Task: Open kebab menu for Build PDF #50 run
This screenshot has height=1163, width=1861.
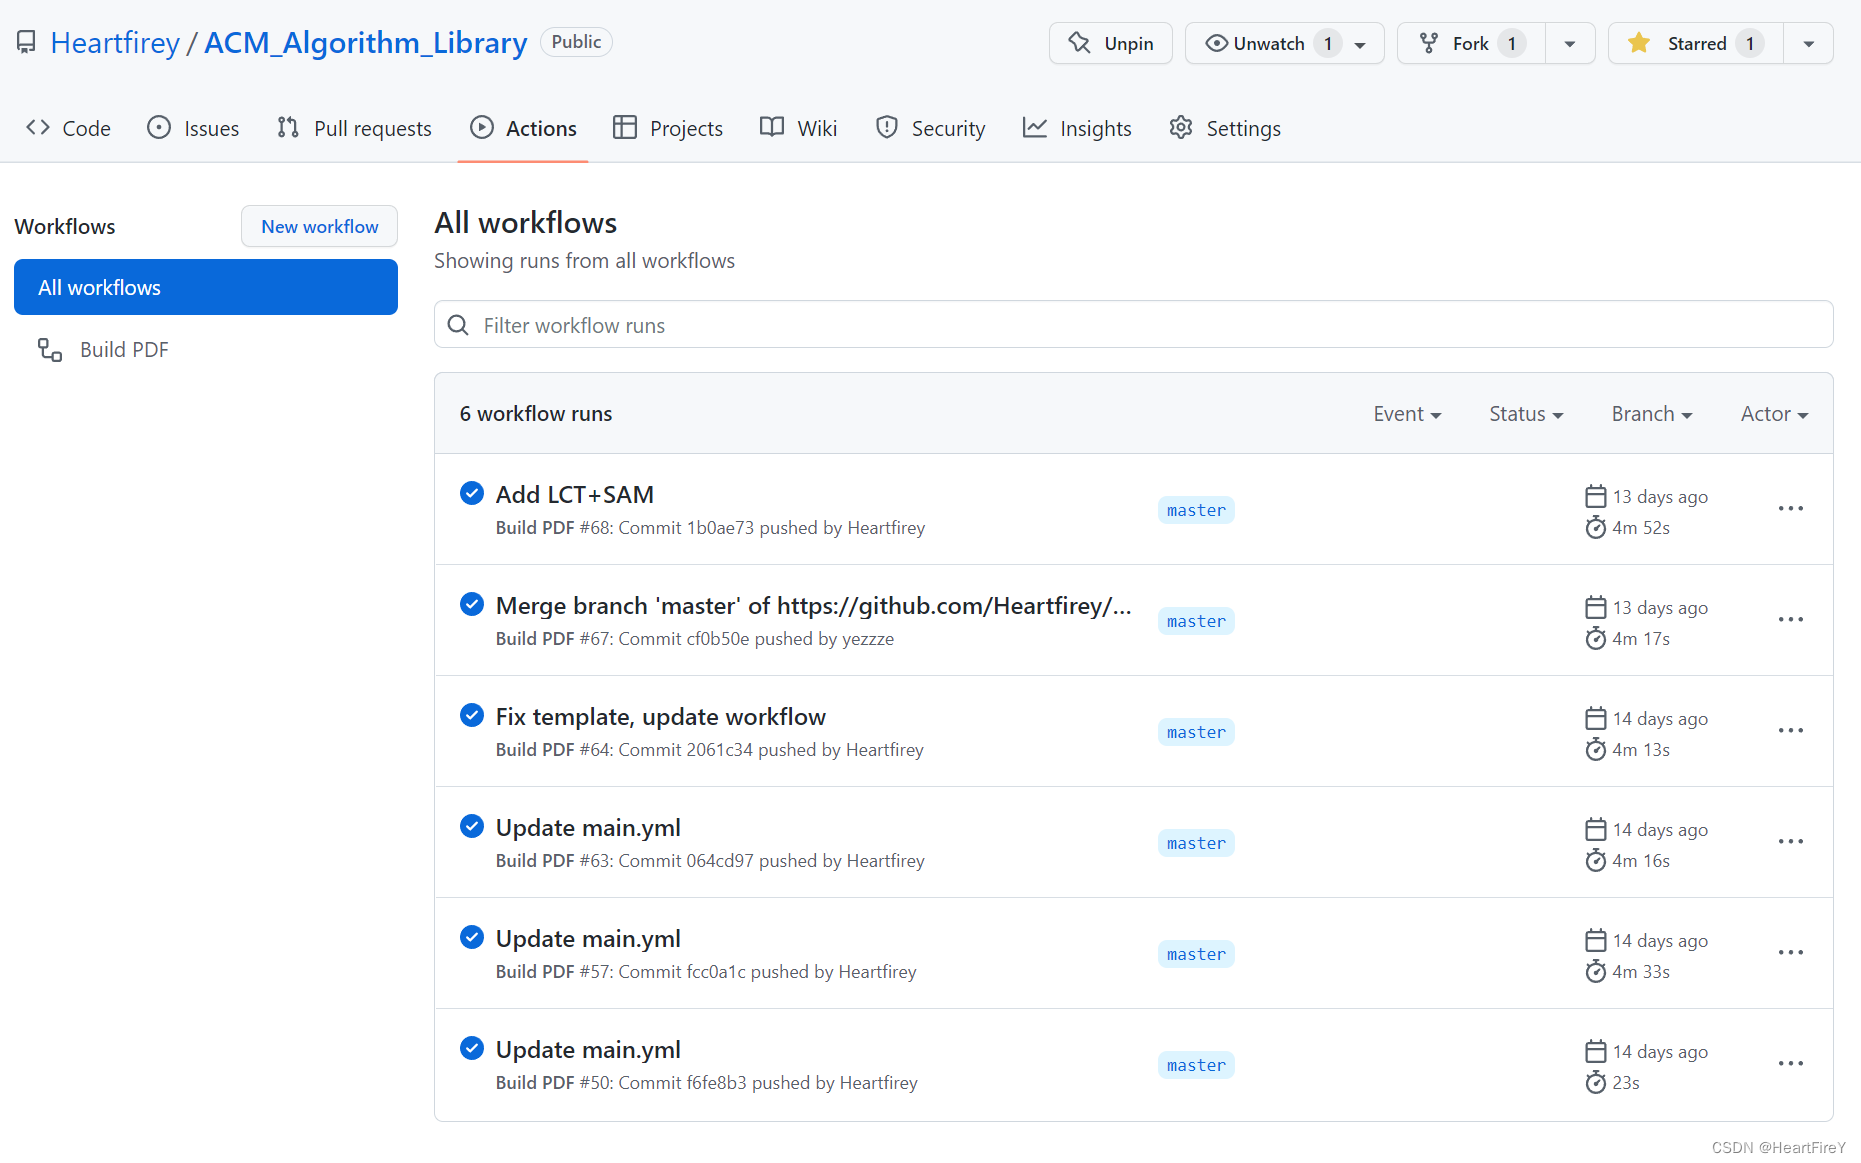Action: 1790,1064
